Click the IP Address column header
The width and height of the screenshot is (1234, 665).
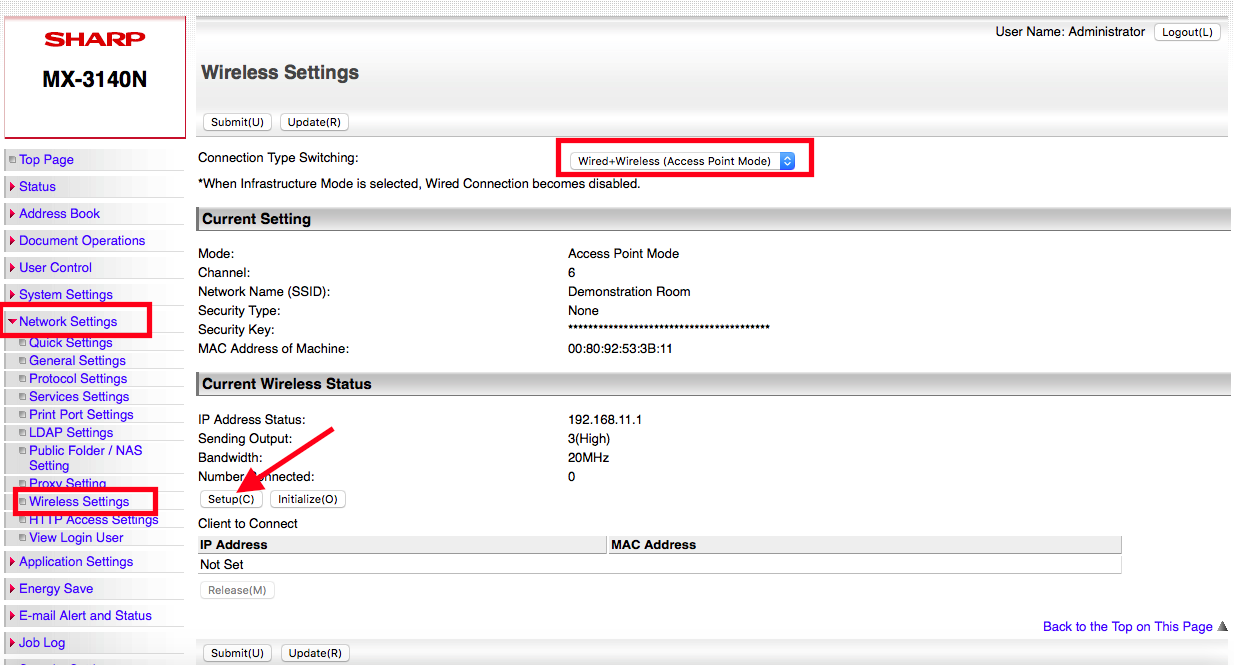[403, 545]
